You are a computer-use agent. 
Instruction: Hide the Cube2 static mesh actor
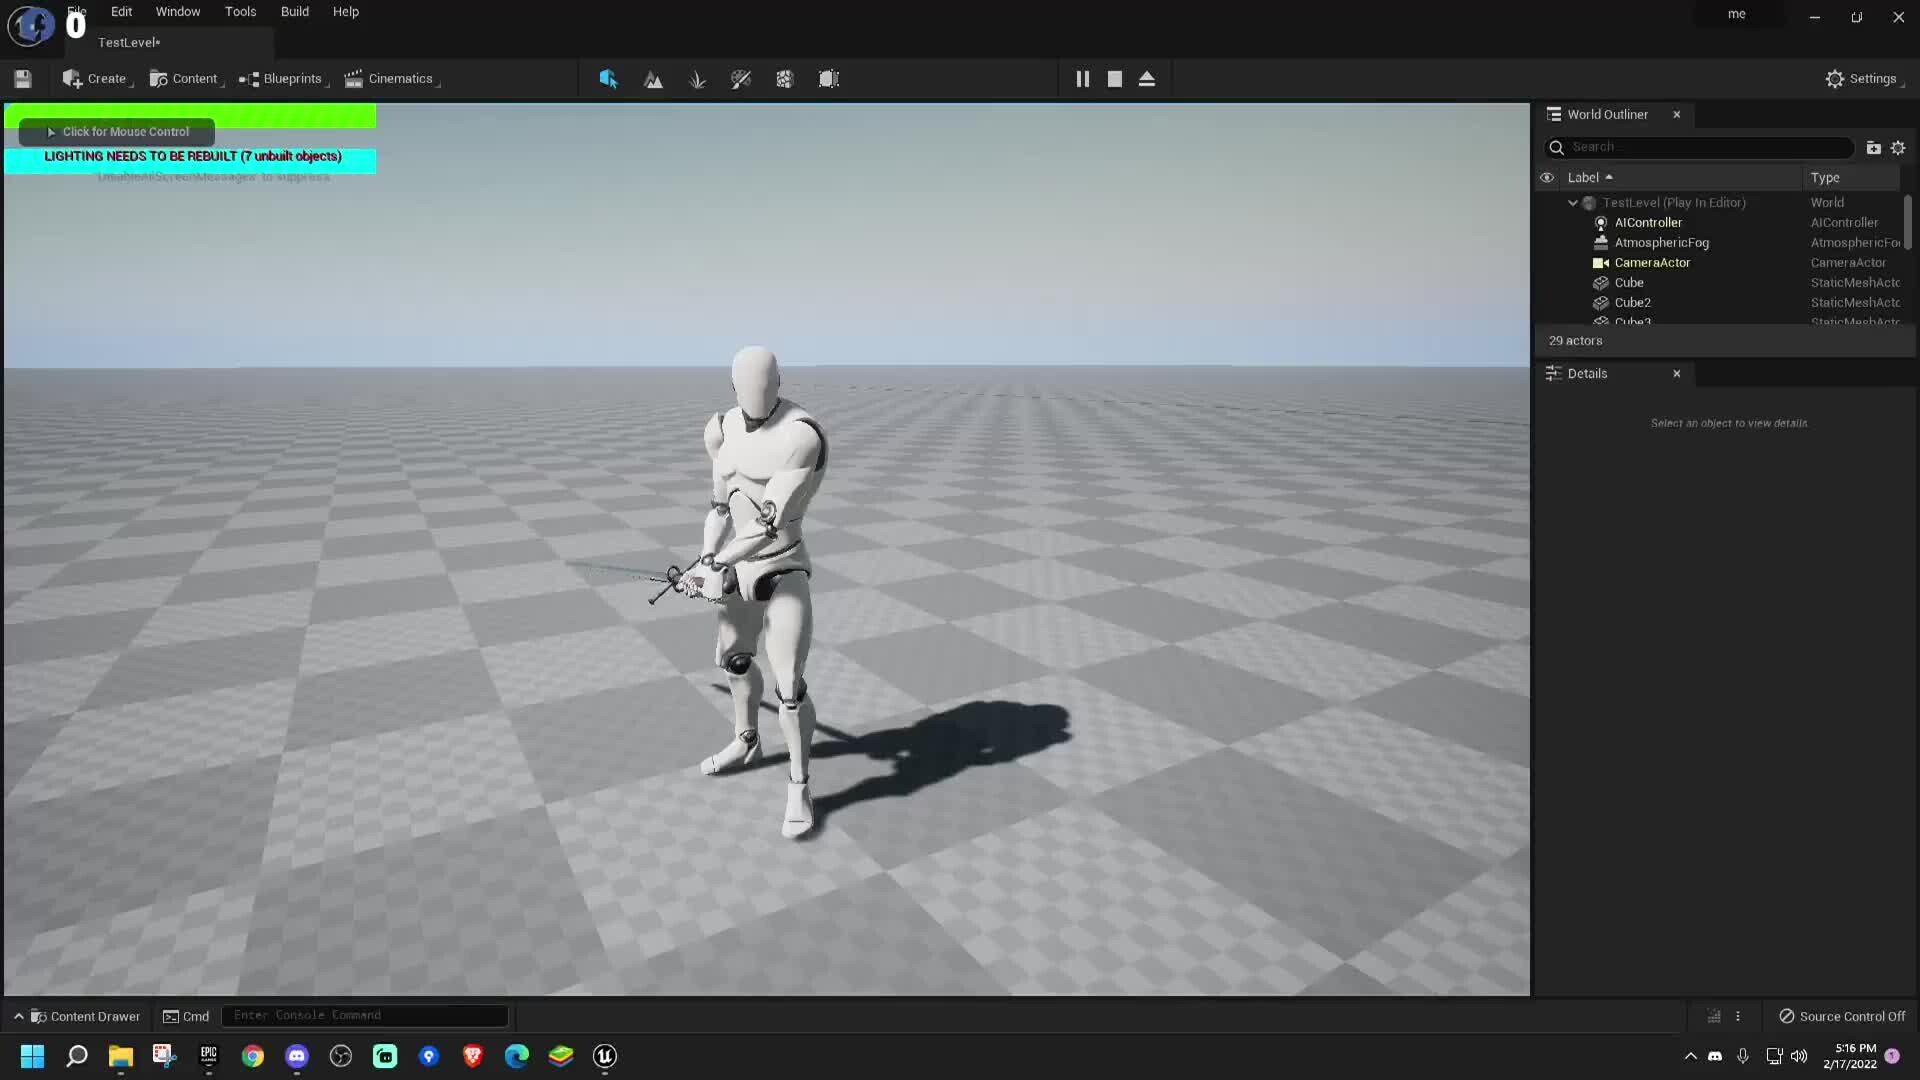1548,303
